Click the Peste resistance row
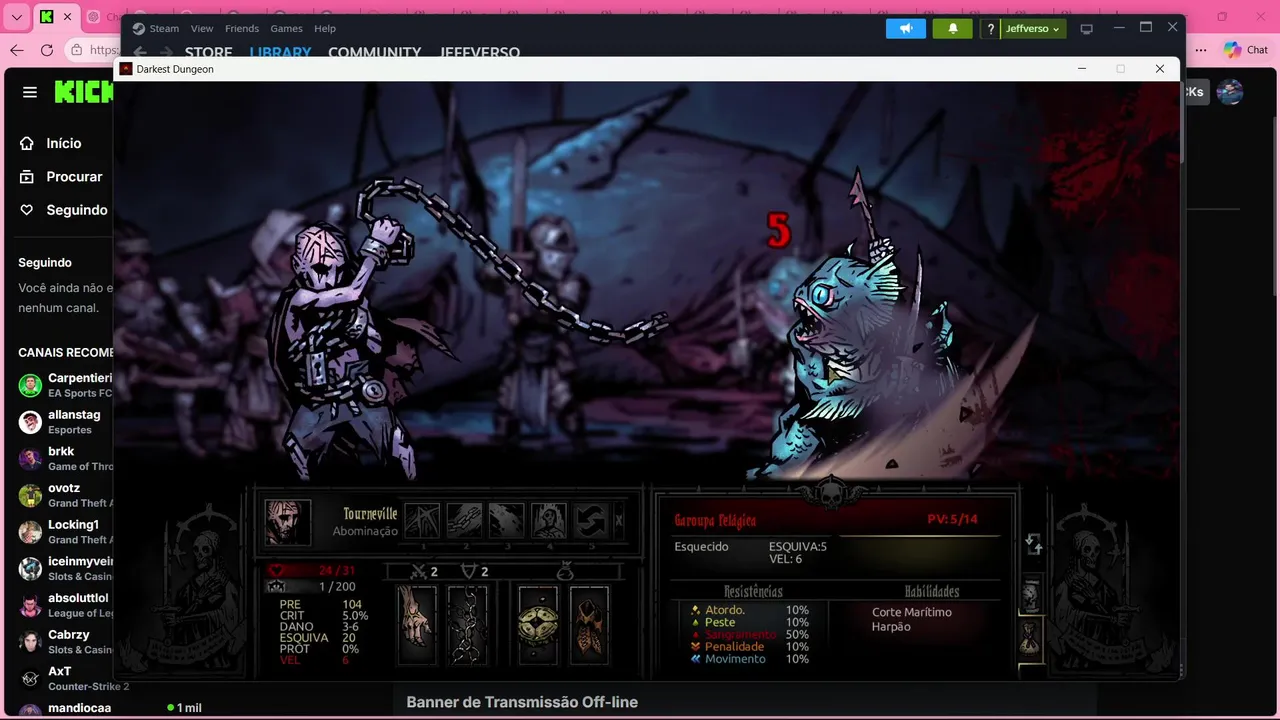The width and height of the screenshot is (1280, 720). click(750, 622)
